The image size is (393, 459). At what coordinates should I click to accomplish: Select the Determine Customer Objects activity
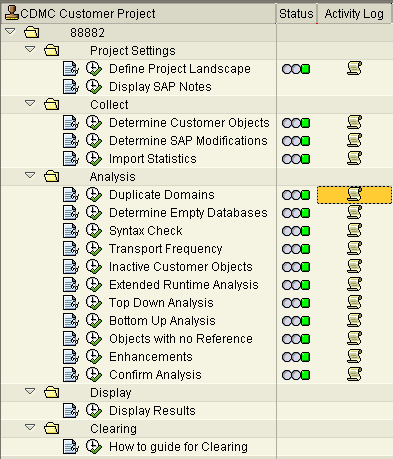pos(189,123)
